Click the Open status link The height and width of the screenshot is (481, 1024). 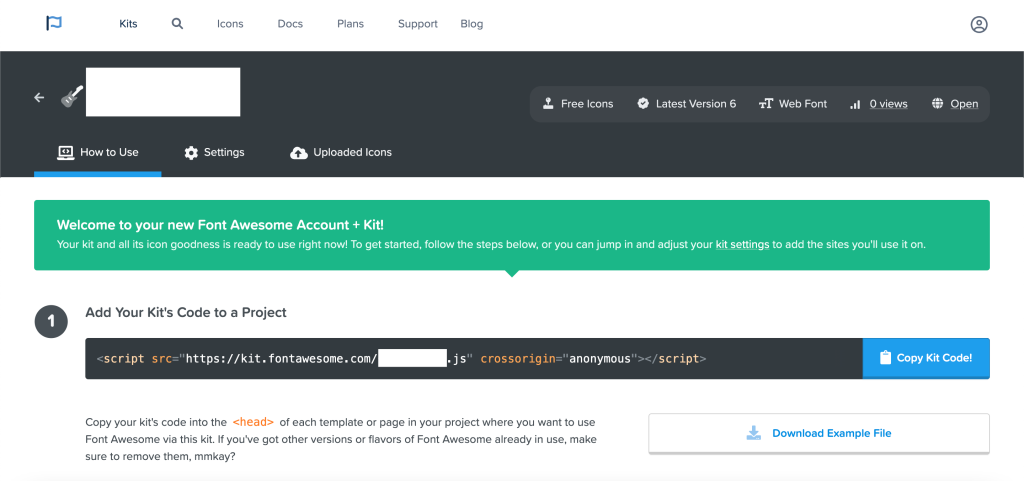click(x=964, y=104)
